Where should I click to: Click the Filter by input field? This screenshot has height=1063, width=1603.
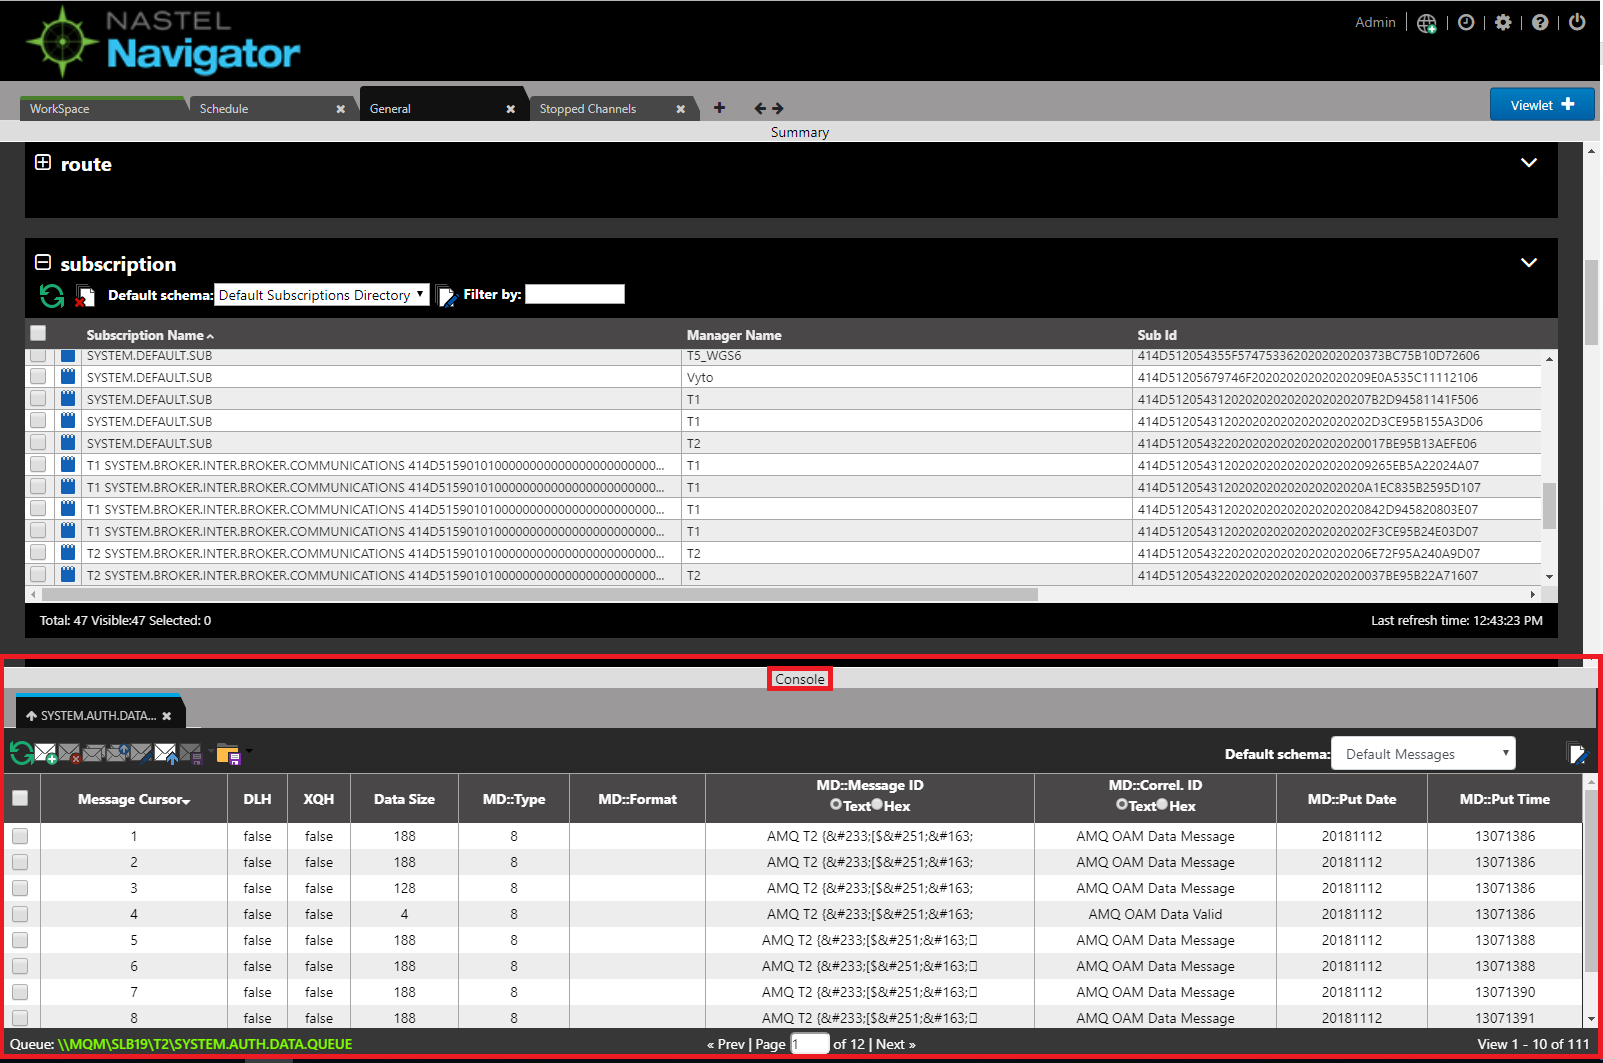tap(575, 294)
